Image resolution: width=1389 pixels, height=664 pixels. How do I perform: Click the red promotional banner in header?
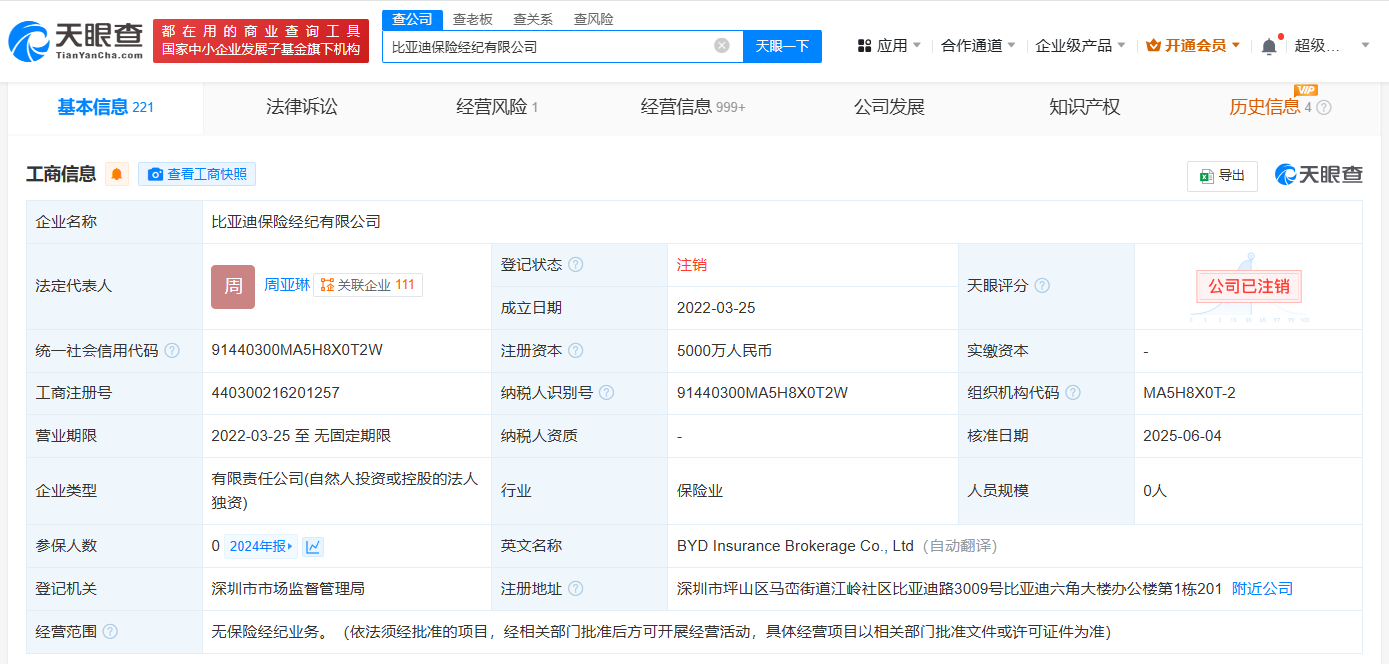[x=261, y=41]
